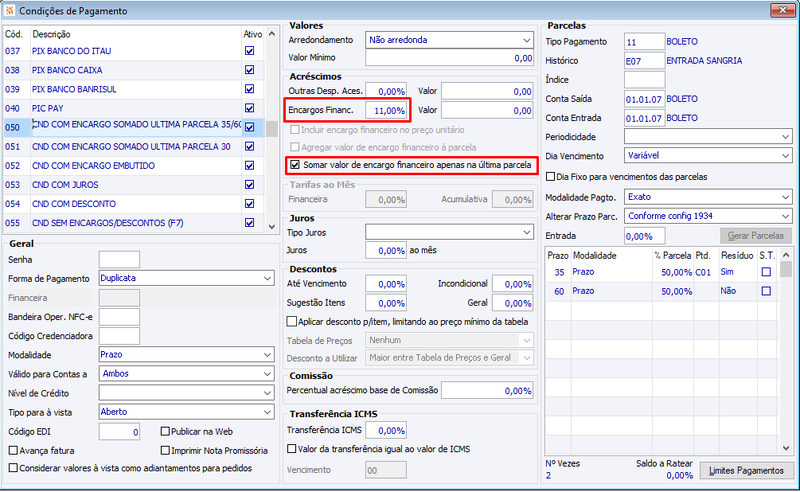Screen dimensions: 800x492
Task: Click the Histórico code field E07
Action: (x=644, y=61)
